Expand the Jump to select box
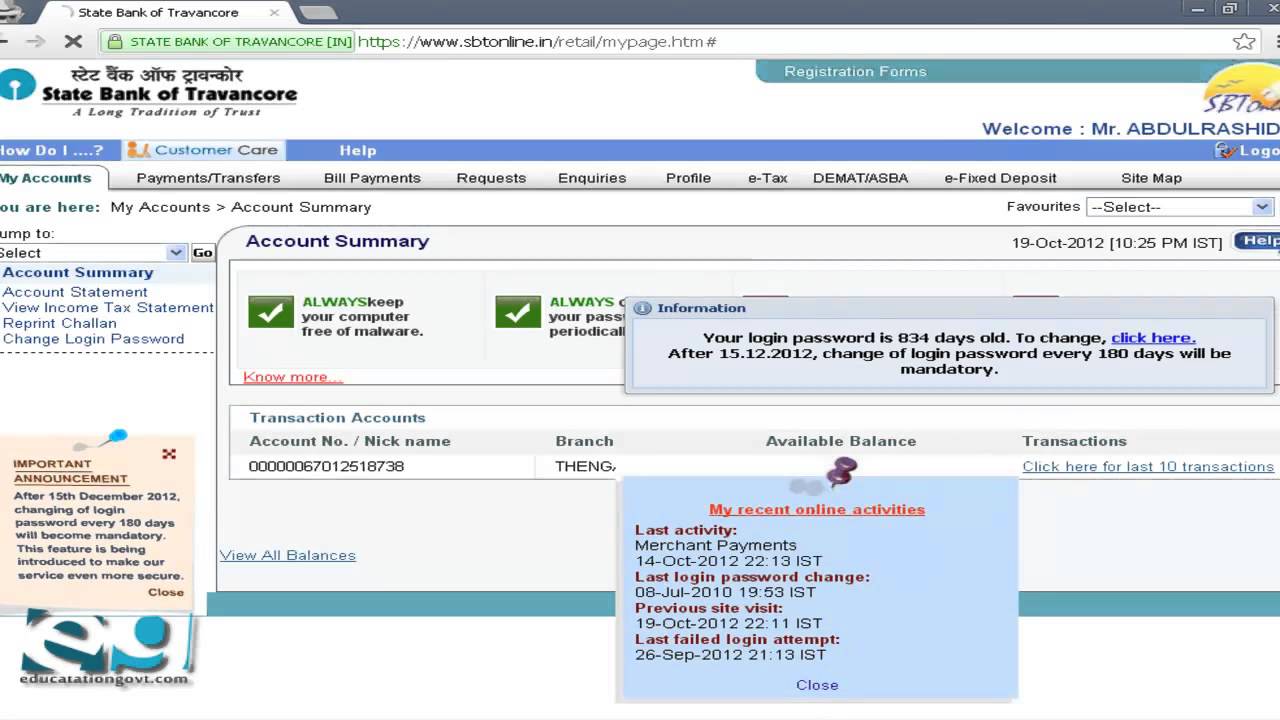This screenshot has height=720, width=1280. 92,253
